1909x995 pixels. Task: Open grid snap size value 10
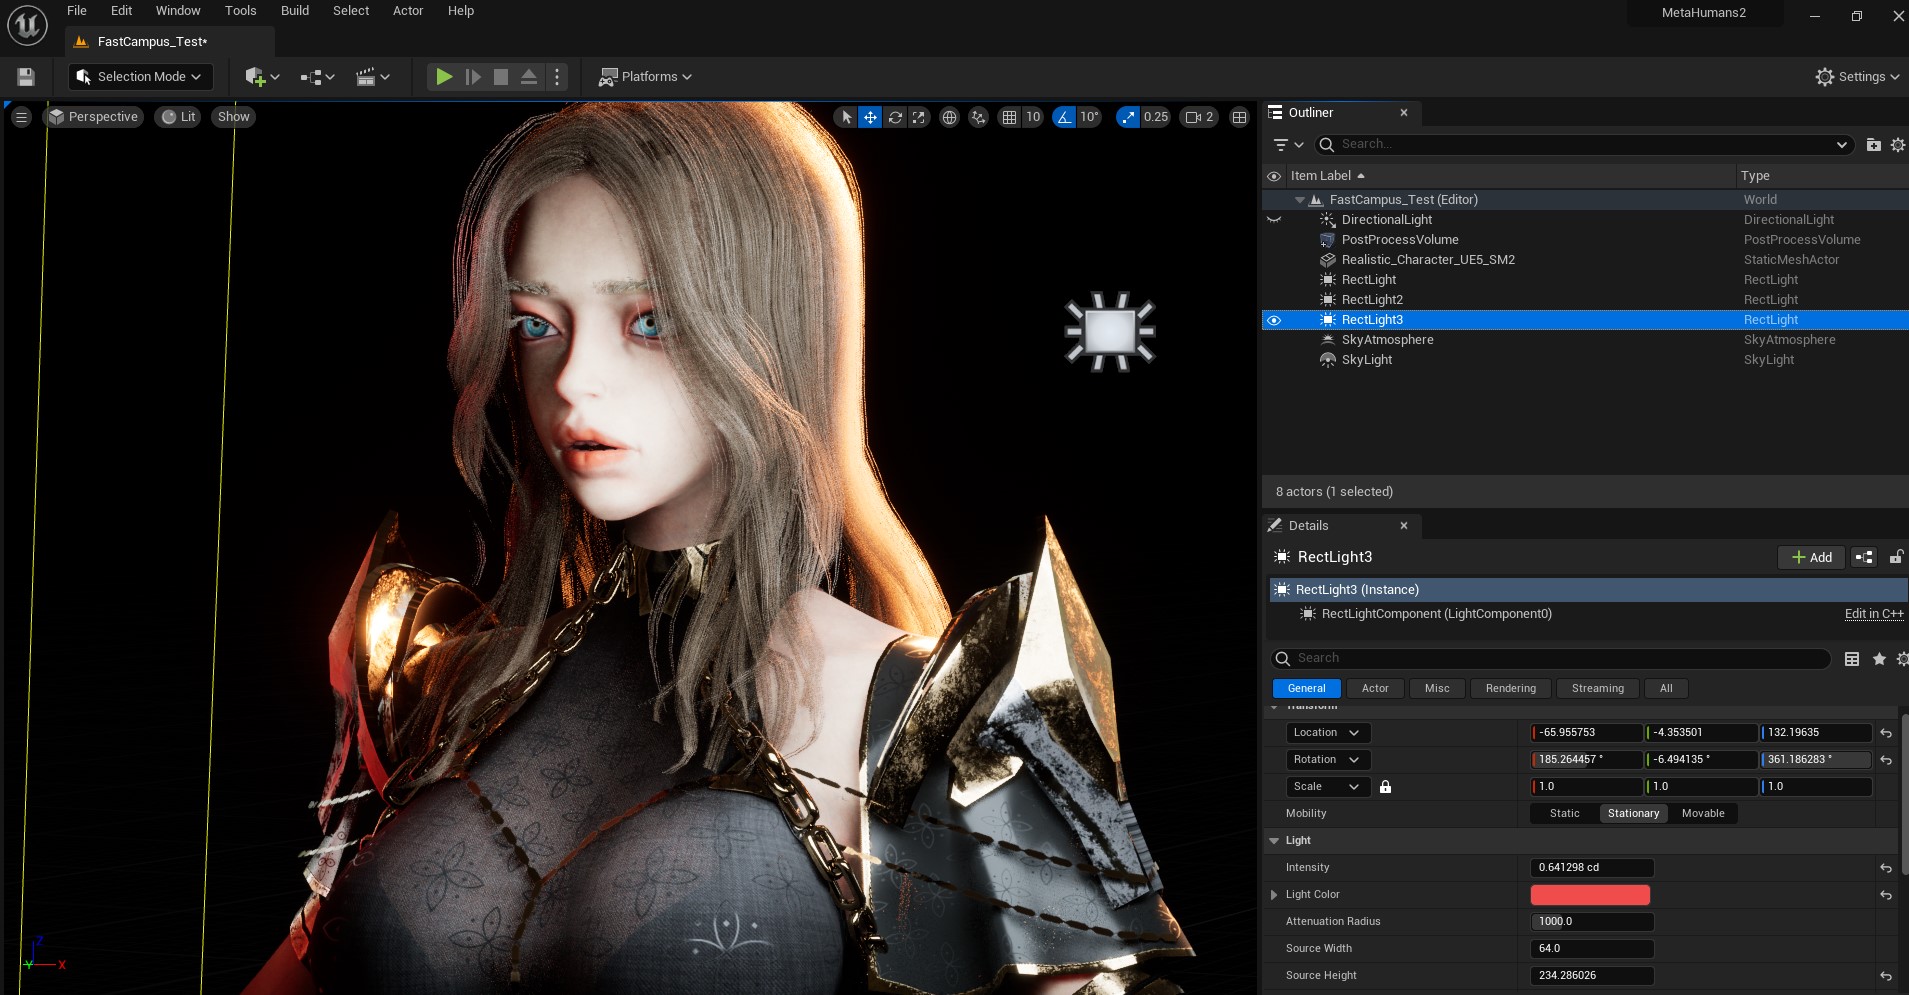(1033, 117)
